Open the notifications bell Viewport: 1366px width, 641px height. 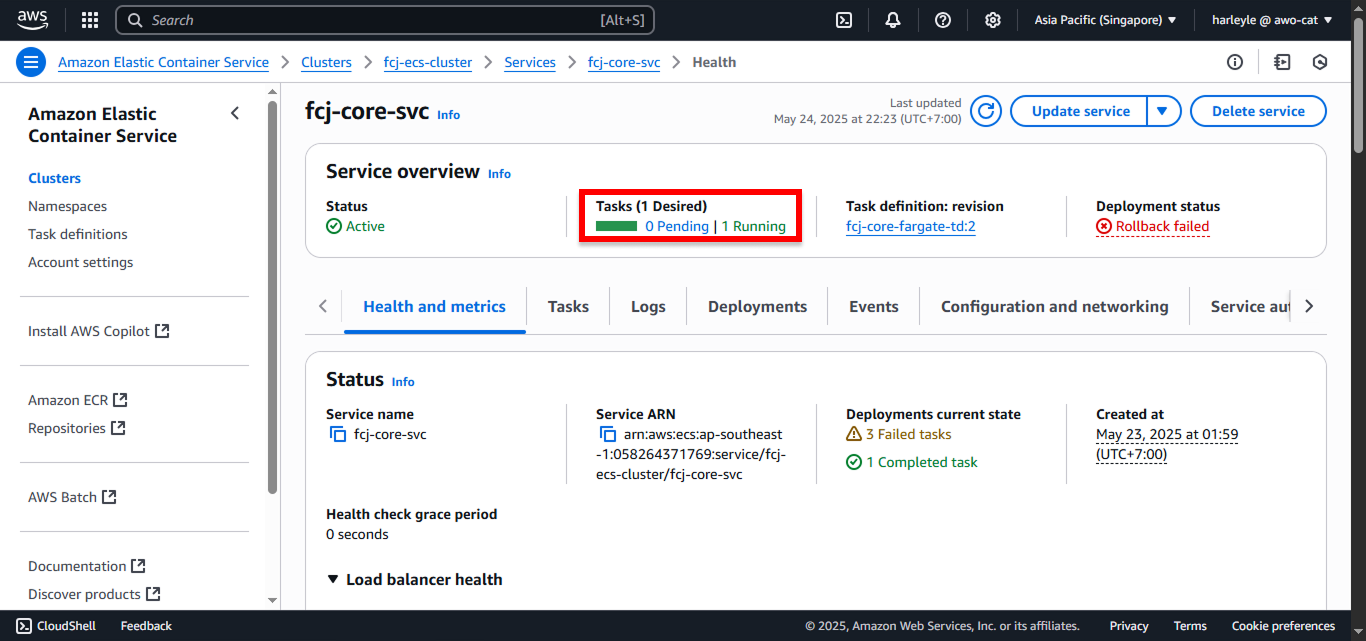893,20
